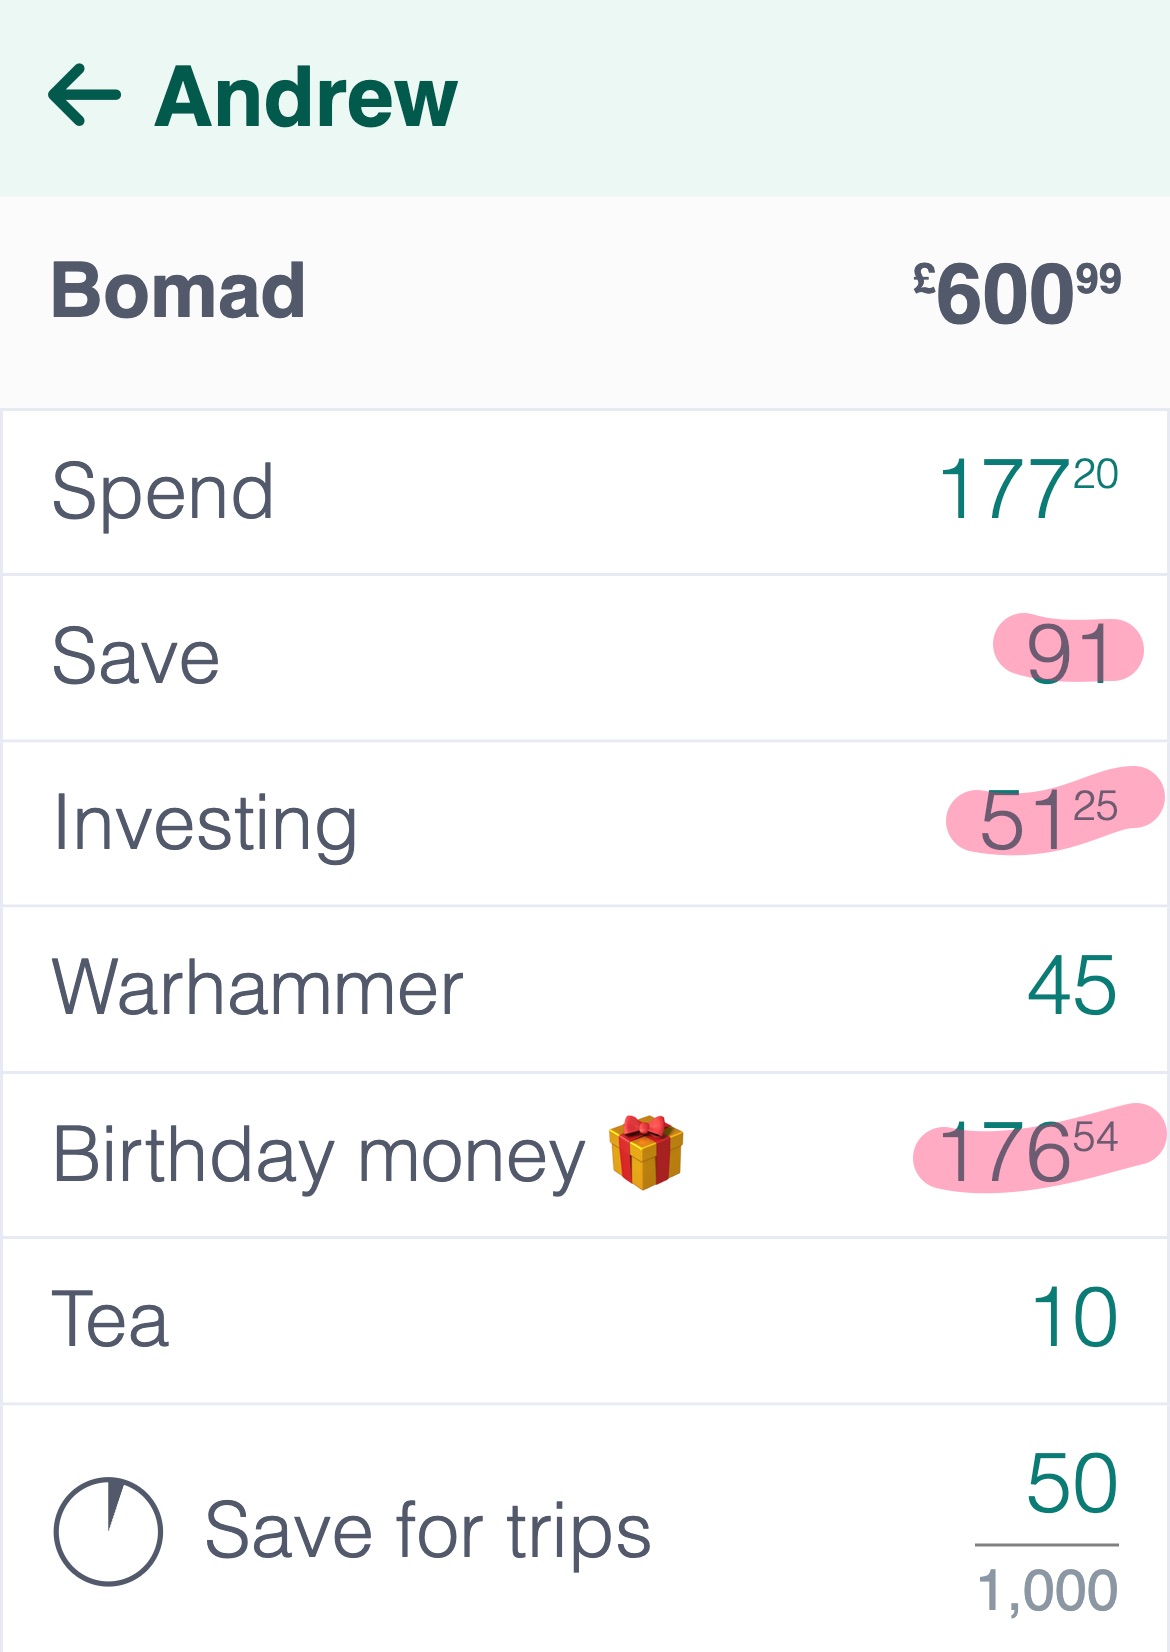The height and width of the screenshot is (1652, 1170).
Task: Open the Andrew header title
Action: pyautogui.click(x=306, y=97)
